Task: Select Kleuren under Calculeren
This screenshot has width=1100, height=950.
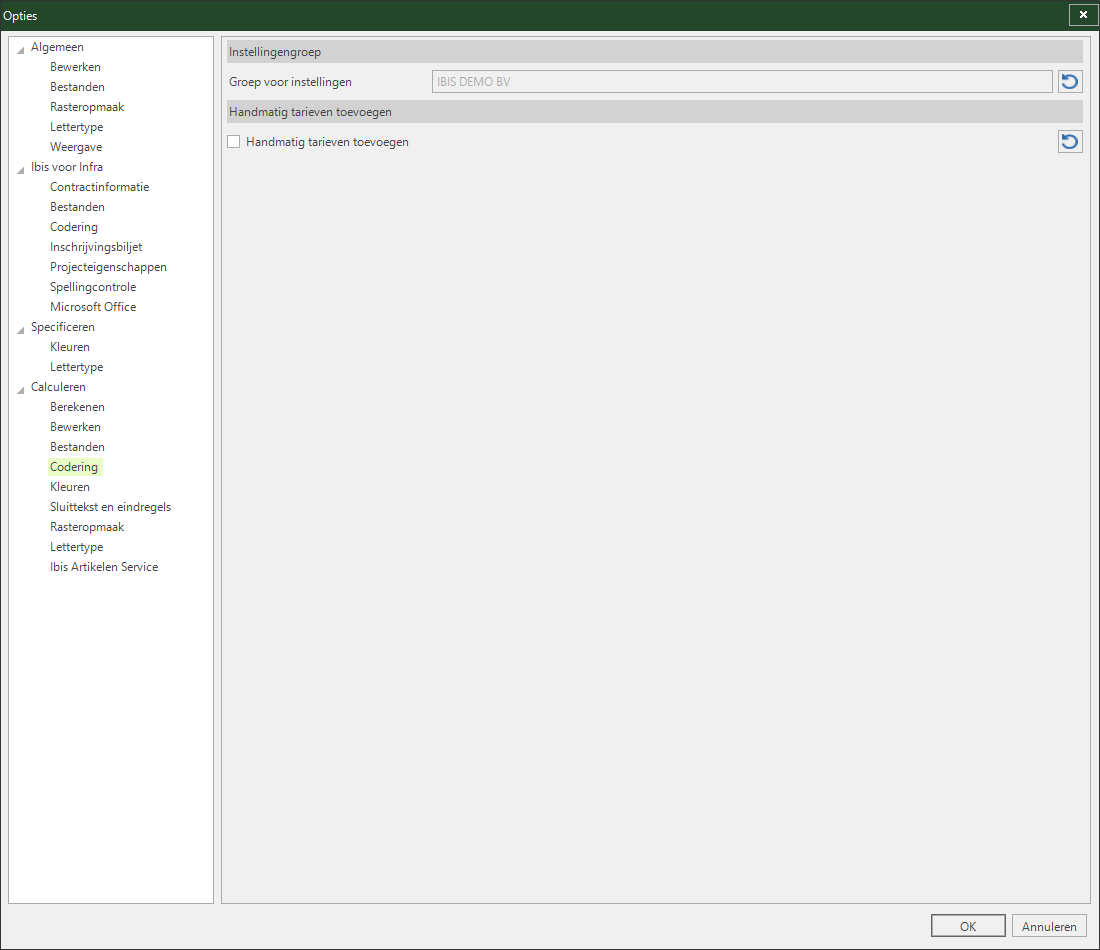Action: coord(69,487)
